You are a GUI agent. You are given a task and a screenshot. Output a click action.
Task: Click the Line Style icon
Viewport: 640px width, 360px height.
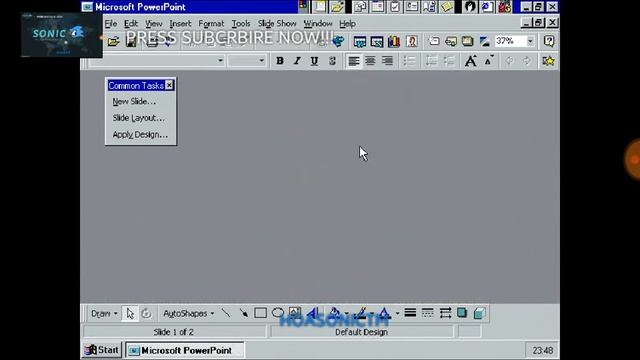pyautogui.click(x=410, y=313)
